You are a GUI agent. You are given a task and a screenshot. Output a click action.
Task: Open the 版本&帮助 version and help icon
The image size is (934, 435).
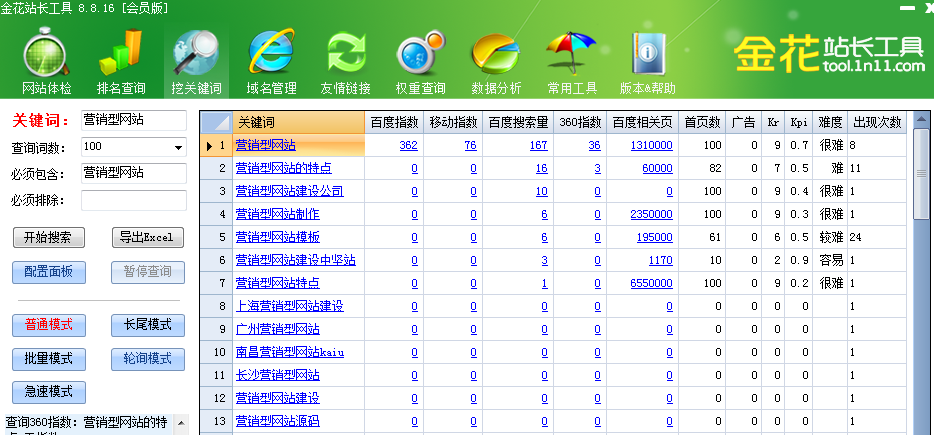[647, 62]
